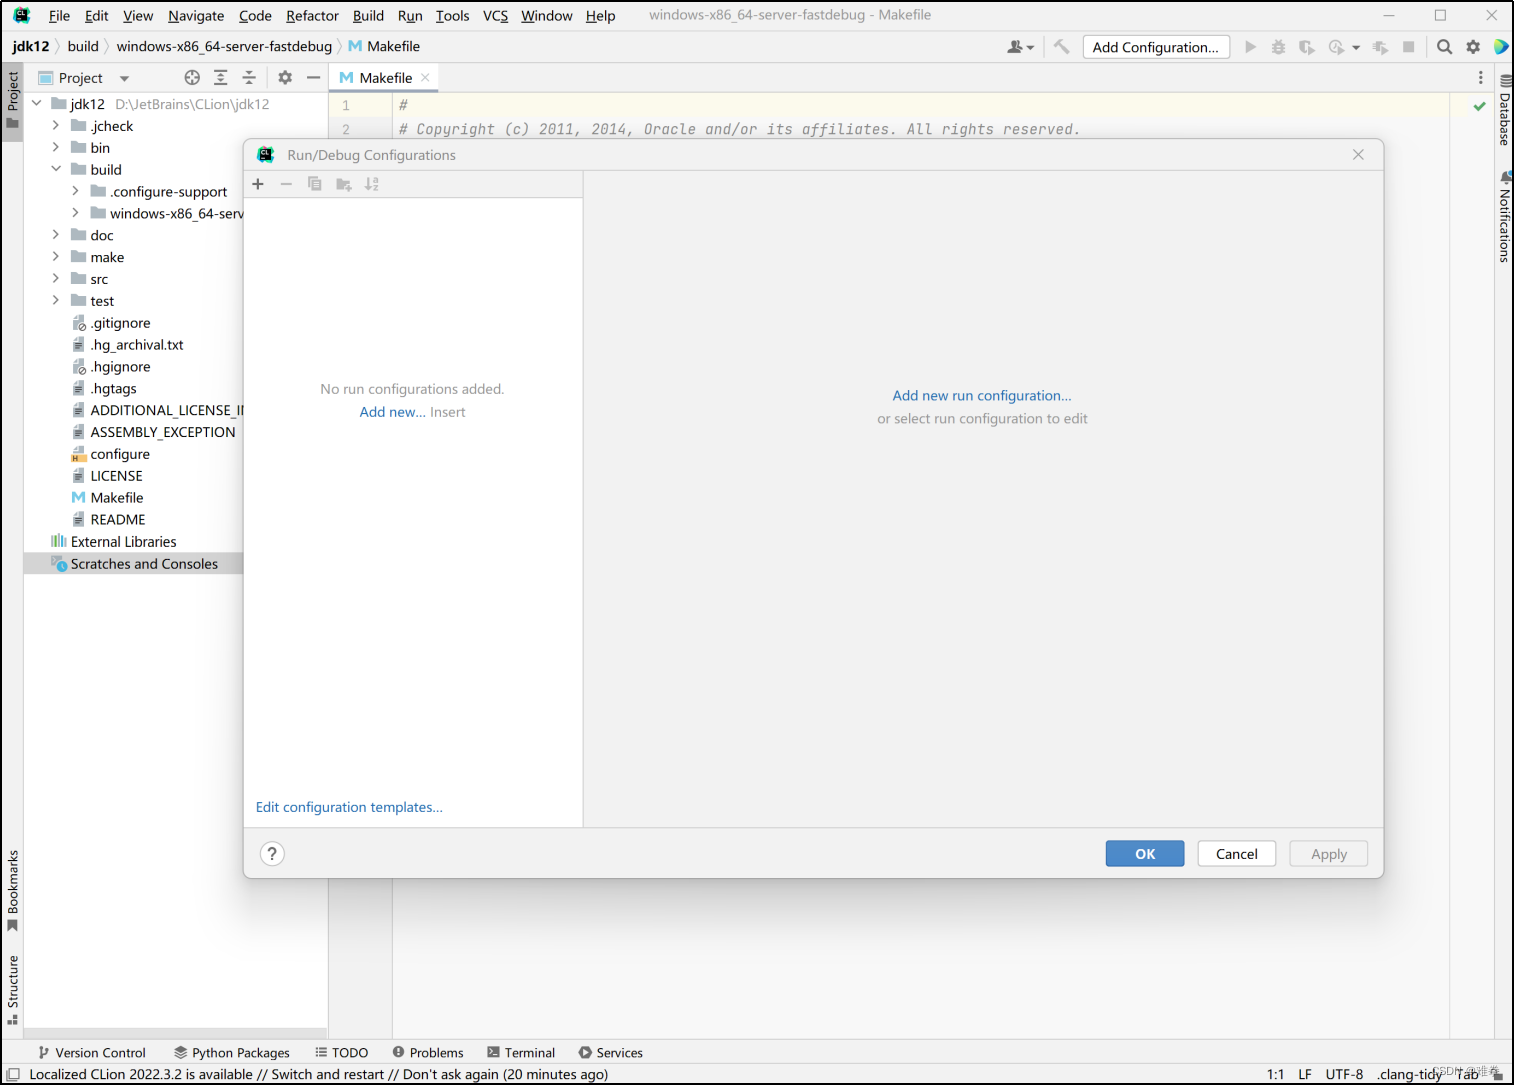Viewport: 1515px width, 1086px height.
Task: Toggle the Bookmarks tool window stripe button
Action: click(12, 890)
